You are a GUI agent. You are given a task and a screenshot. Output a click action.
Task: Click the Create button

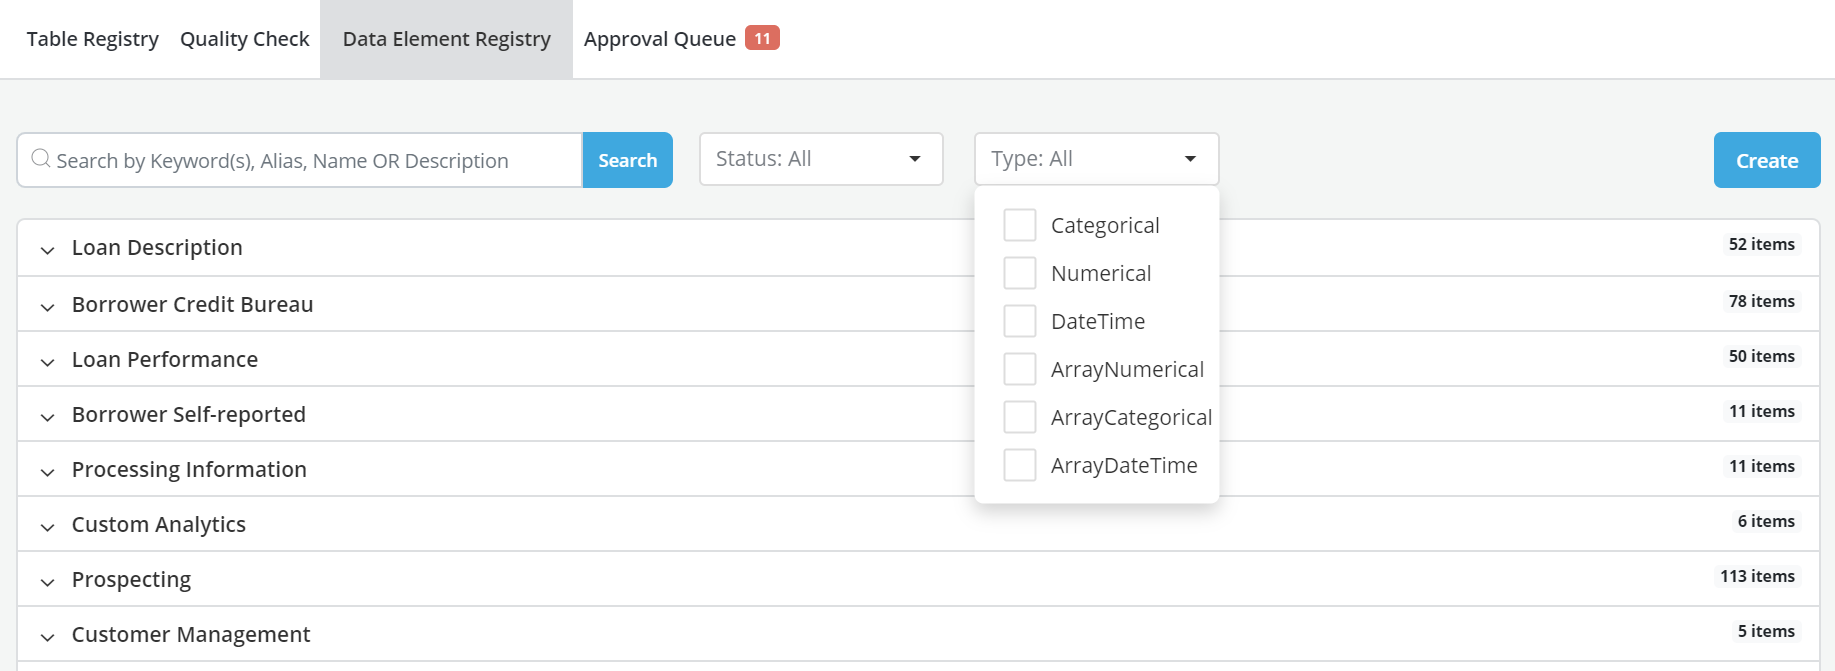click(1766, 160)
